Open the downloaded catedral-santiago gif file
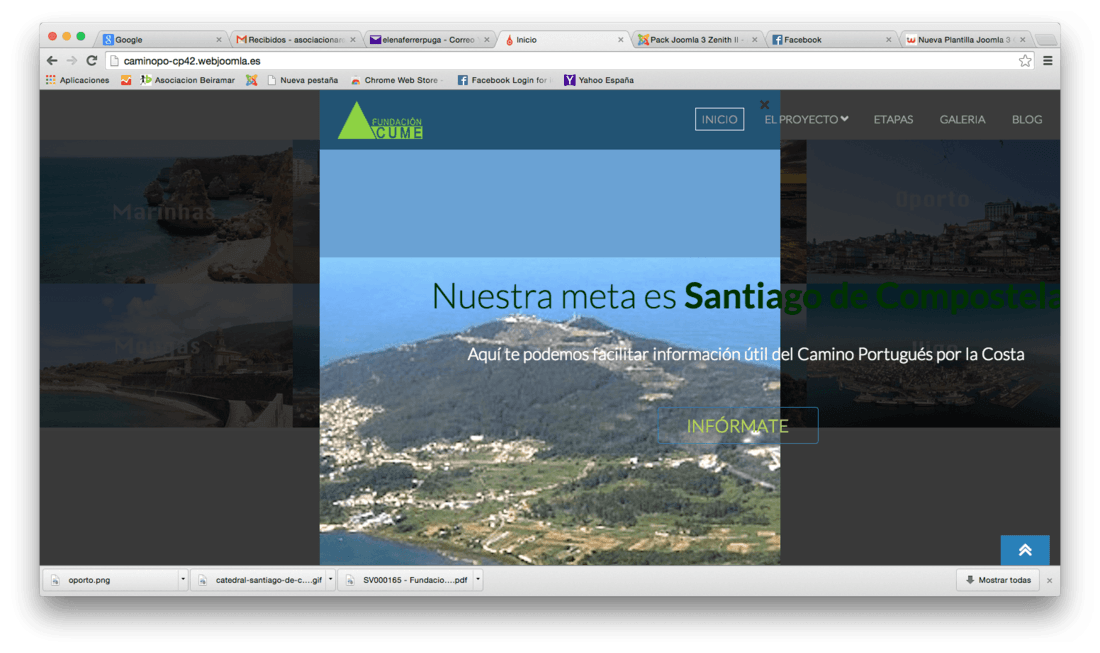Viewport: 1100px width, 653px height. click(260, 580)
